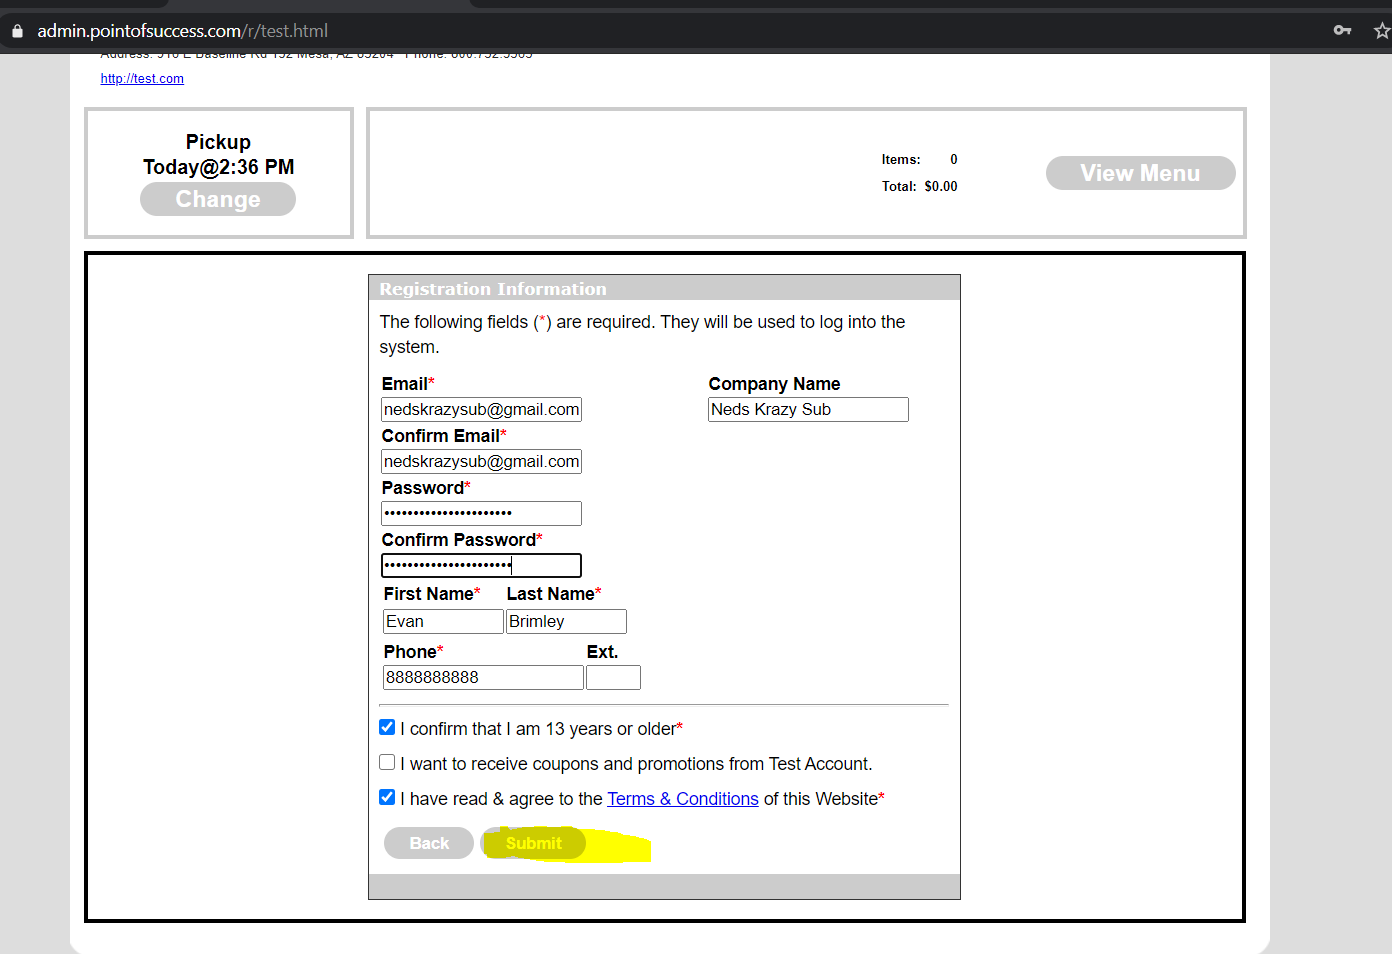1392x954 pixels.
Task: Open the Terms & Conditions link
Action: 682,799
